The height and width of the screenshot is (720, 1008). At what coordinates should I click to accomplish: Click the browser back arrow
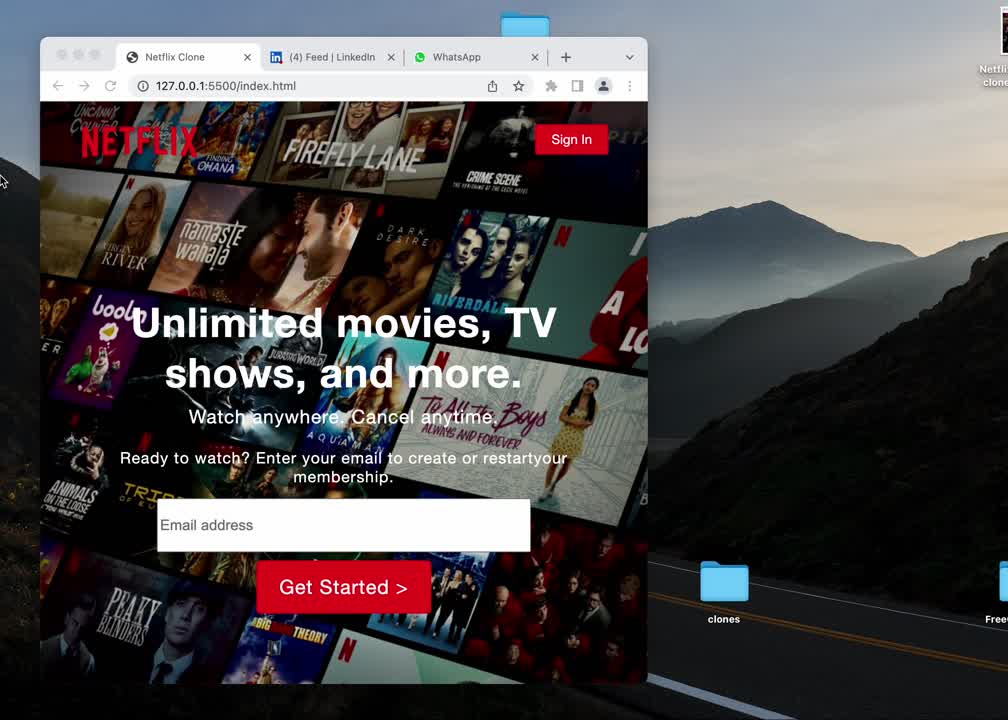pyautogui.click(x=58, y=86)
